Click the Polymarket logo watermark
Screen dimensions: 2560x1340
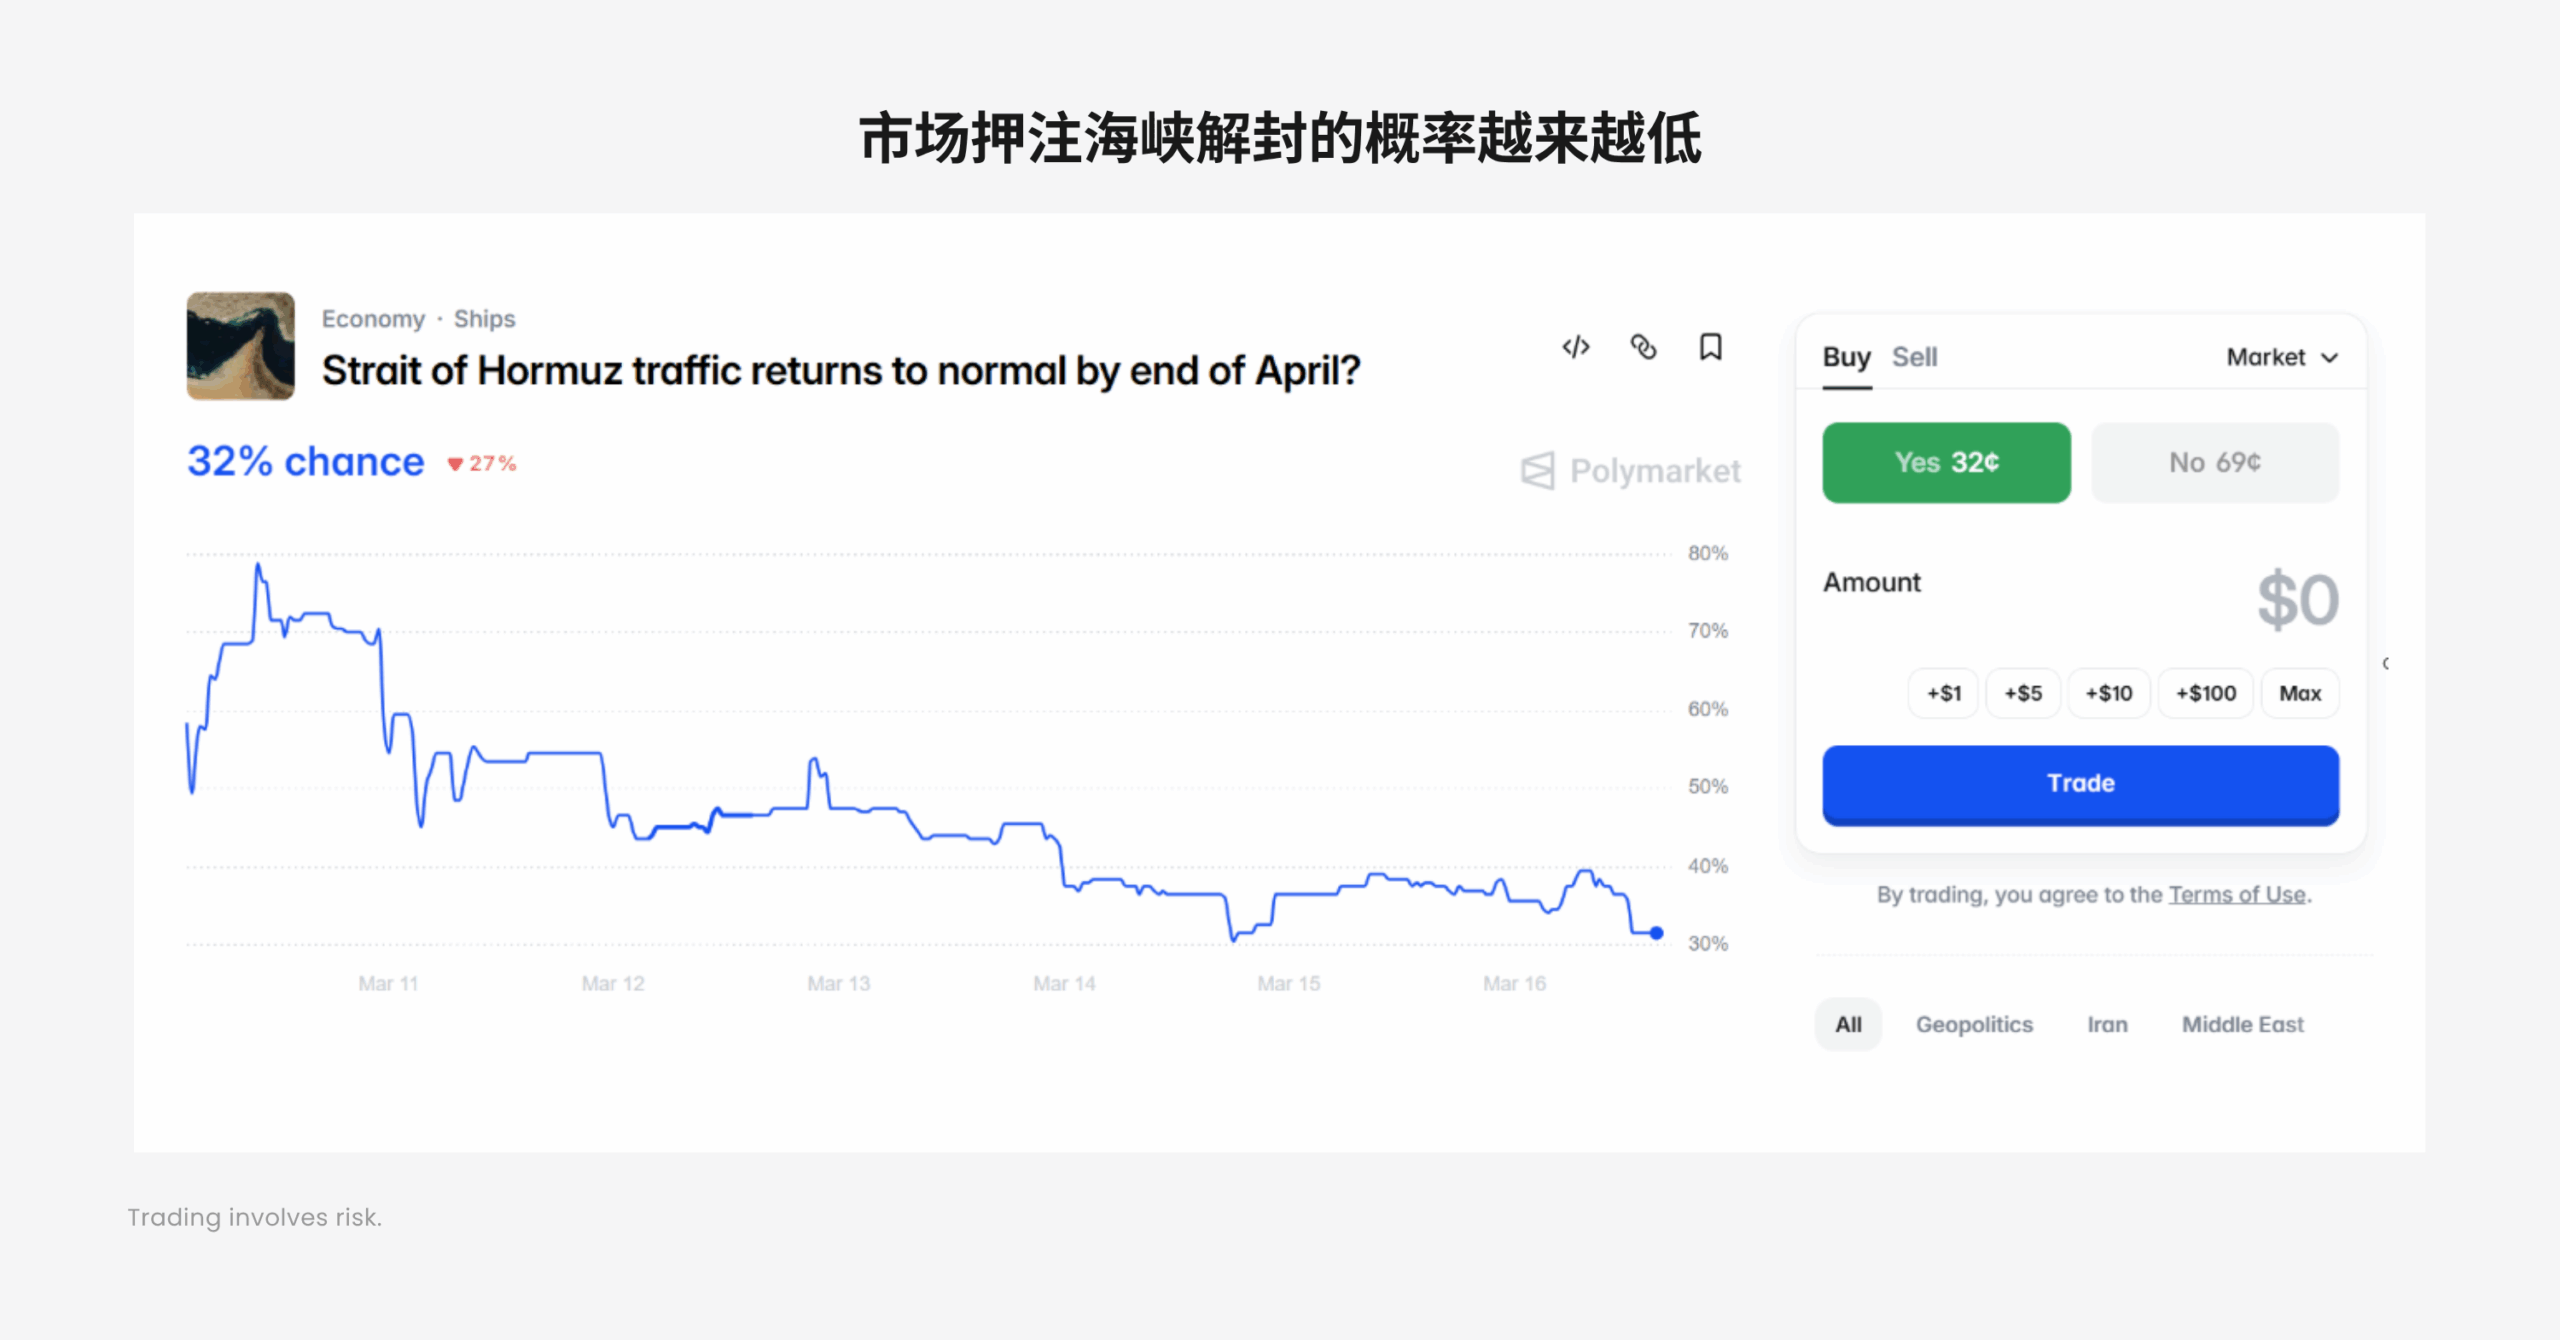click(1631, 470)
